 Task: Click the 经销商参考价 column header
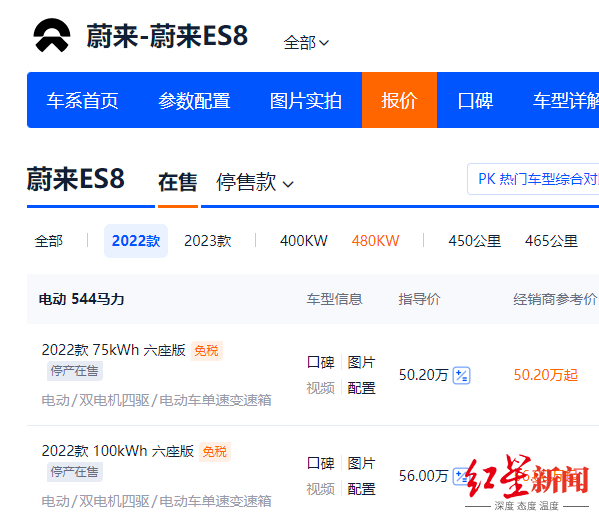tap(555, 299)
